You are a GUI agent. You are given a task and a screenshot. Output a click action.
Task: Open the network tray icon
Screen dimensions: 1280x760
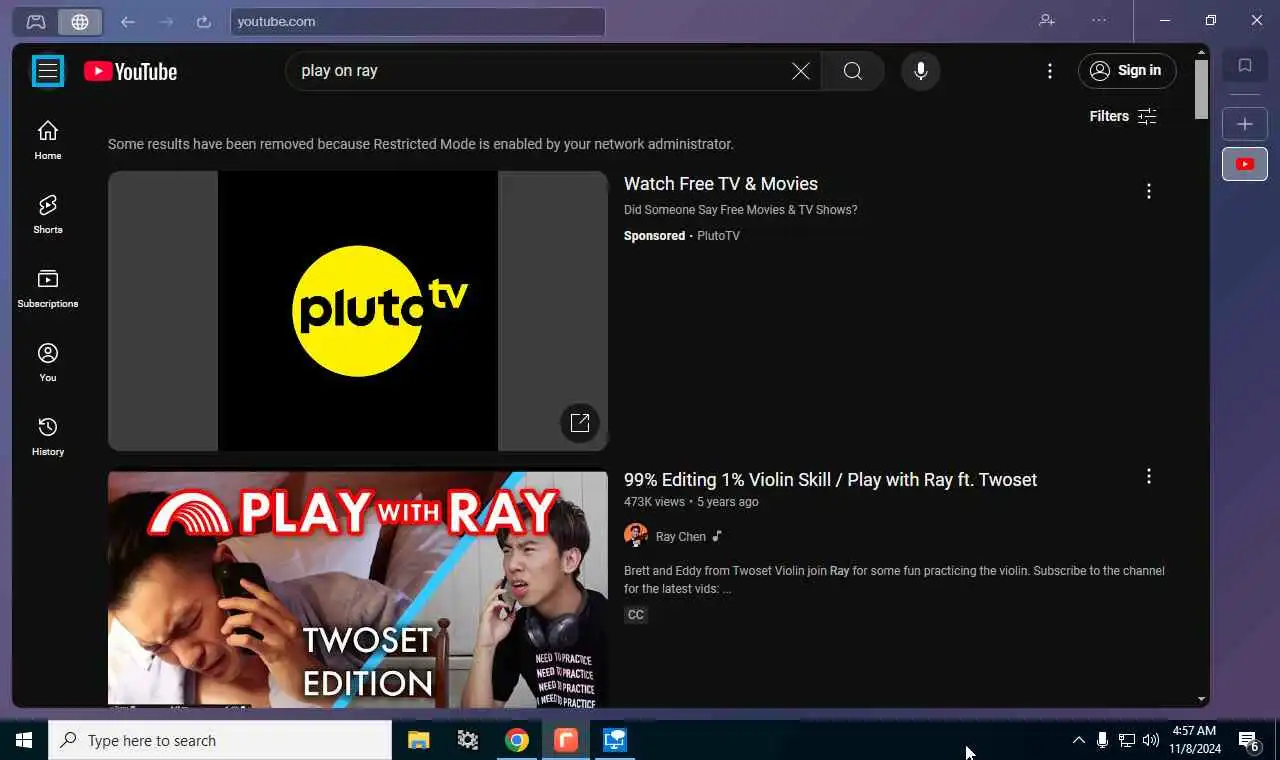coord(1127,740)
